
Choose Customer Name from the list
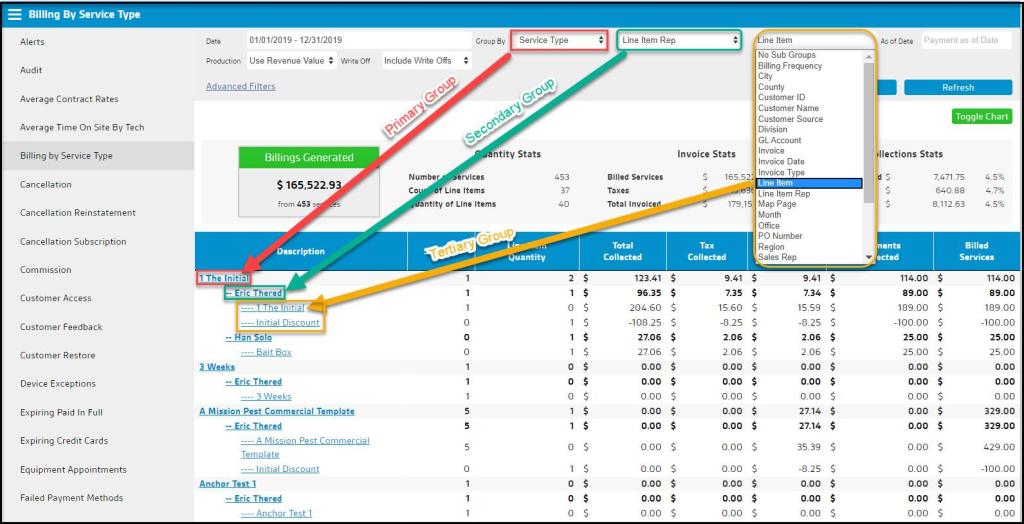788,108
